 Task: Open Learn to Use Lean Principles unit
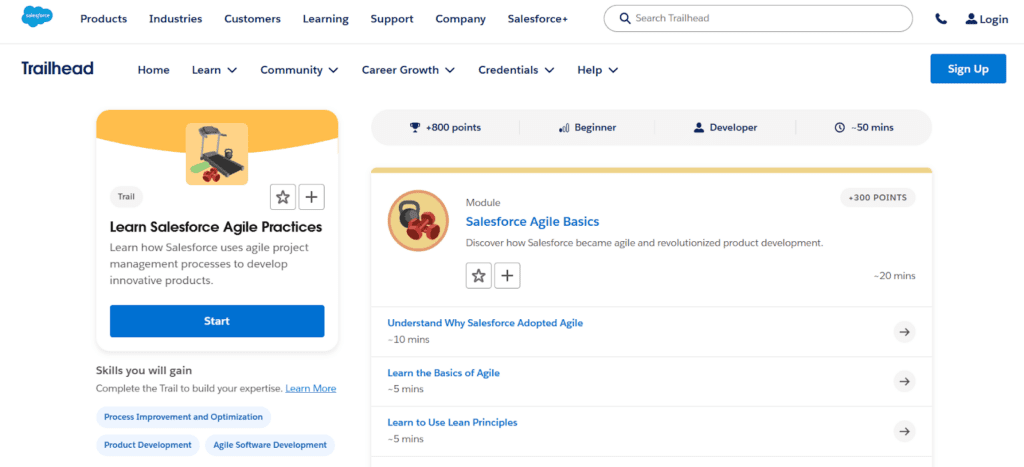pyautogui.click(x=452, y=423)
